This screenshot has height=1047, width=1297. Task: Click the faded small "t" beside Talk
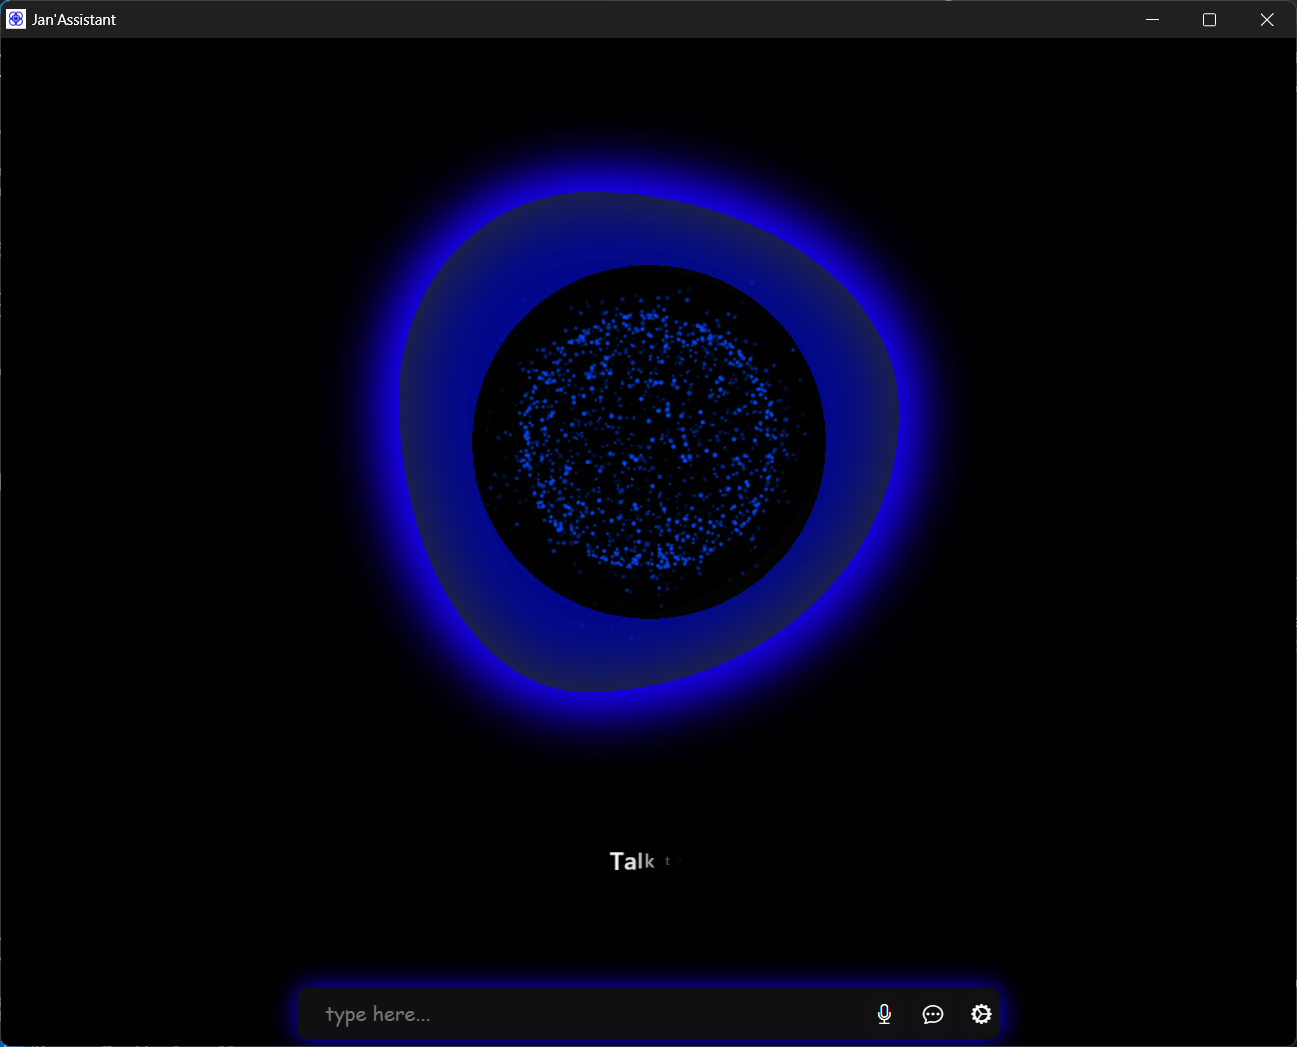(x=667, y=861)
